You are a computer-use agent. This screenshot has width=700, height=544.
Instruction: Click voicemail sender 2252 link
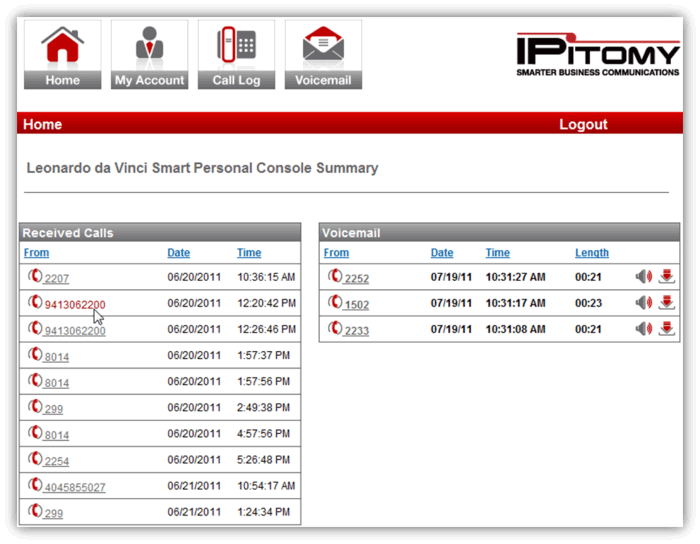coord(357,279)
